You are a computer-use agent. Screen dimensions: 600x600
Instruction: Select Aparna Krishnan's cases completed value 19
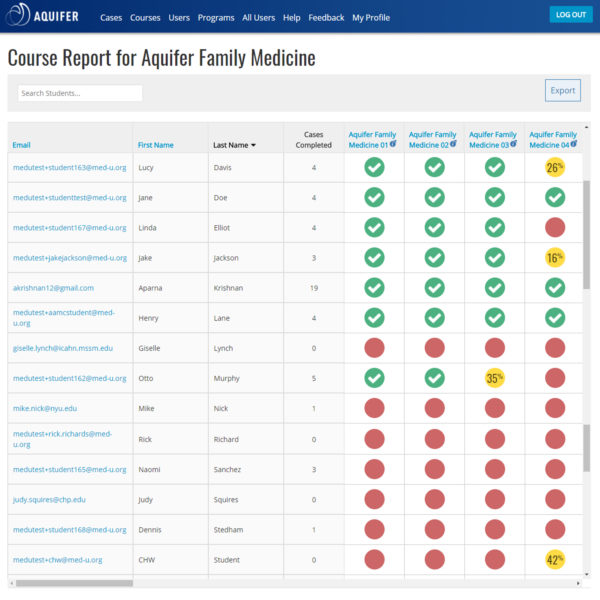tap(314, 288)
